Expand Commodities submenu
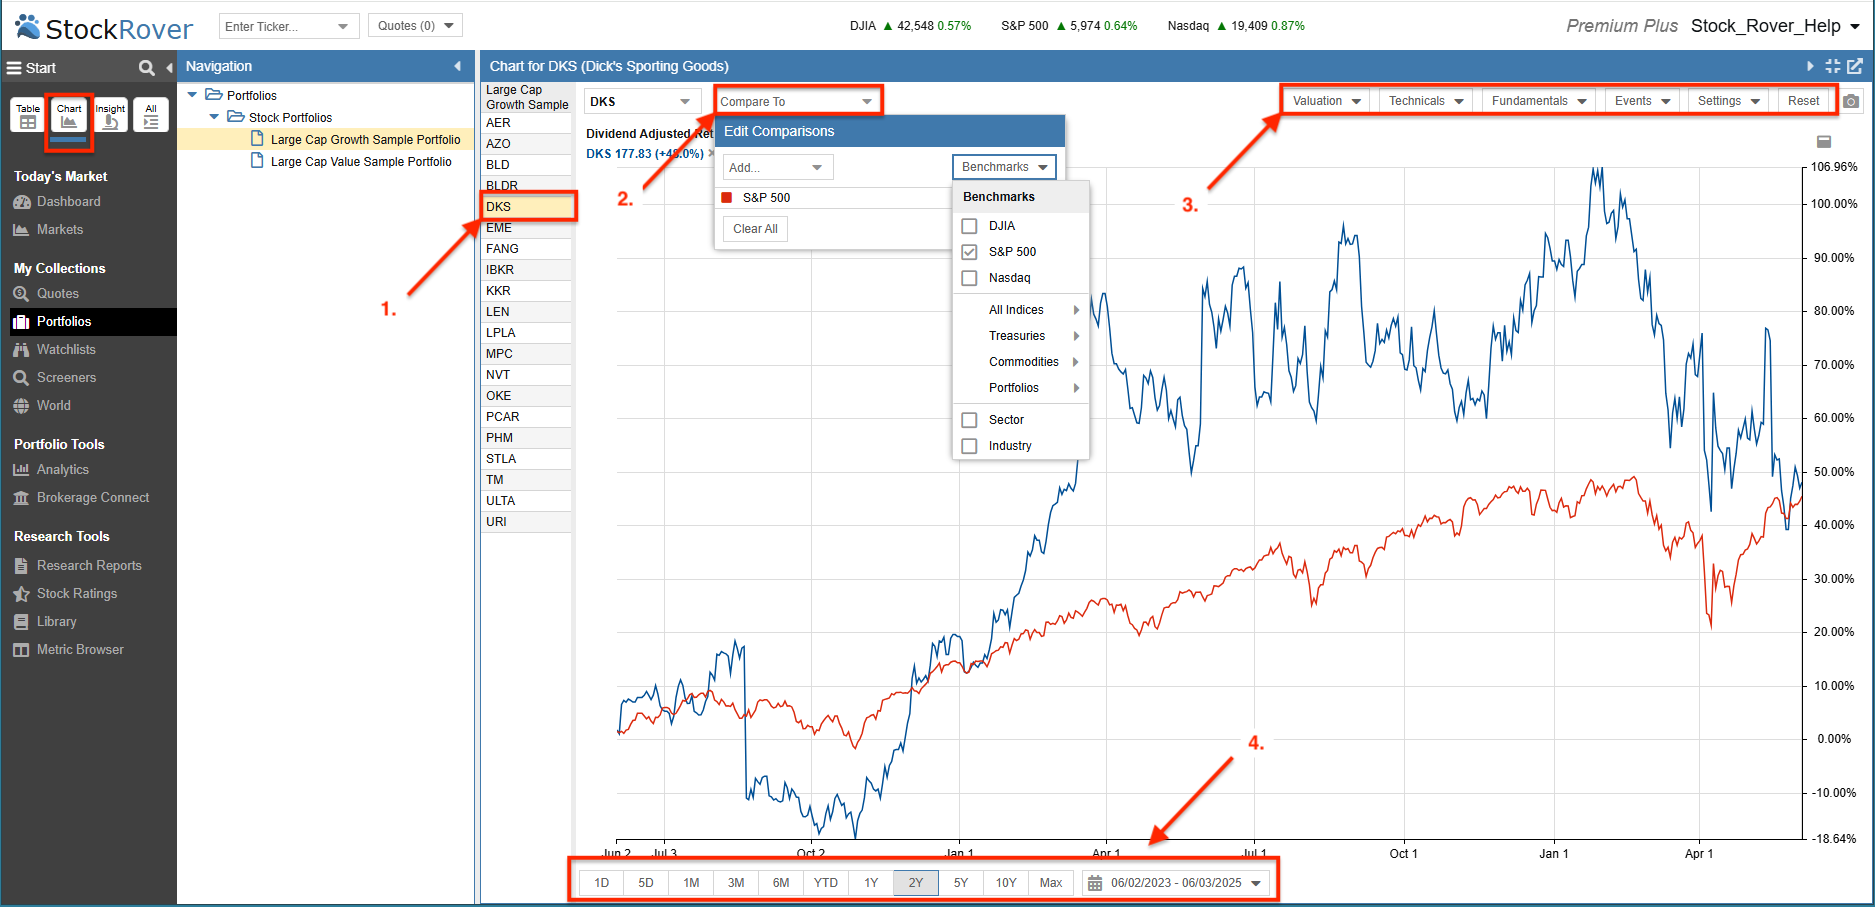This screenshot has height=907, width=1875. pos(1021,362)
